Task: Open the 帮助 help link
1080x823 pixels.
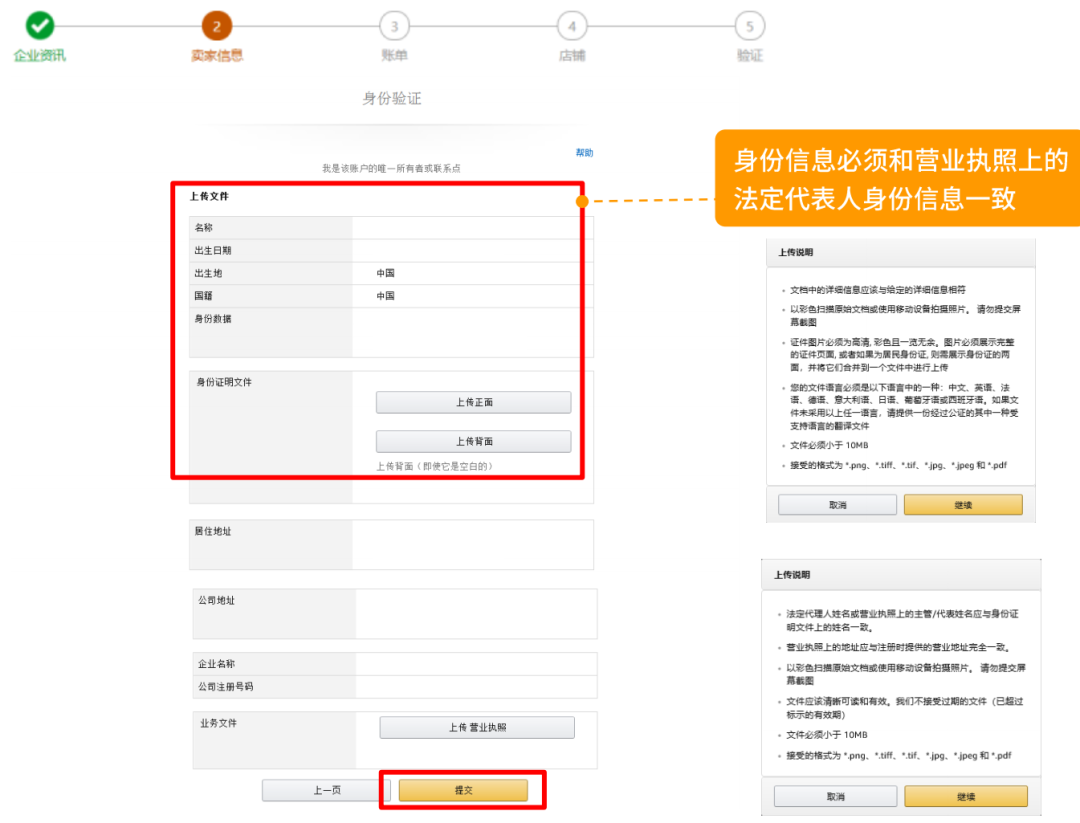Action: tap(584, 152)
